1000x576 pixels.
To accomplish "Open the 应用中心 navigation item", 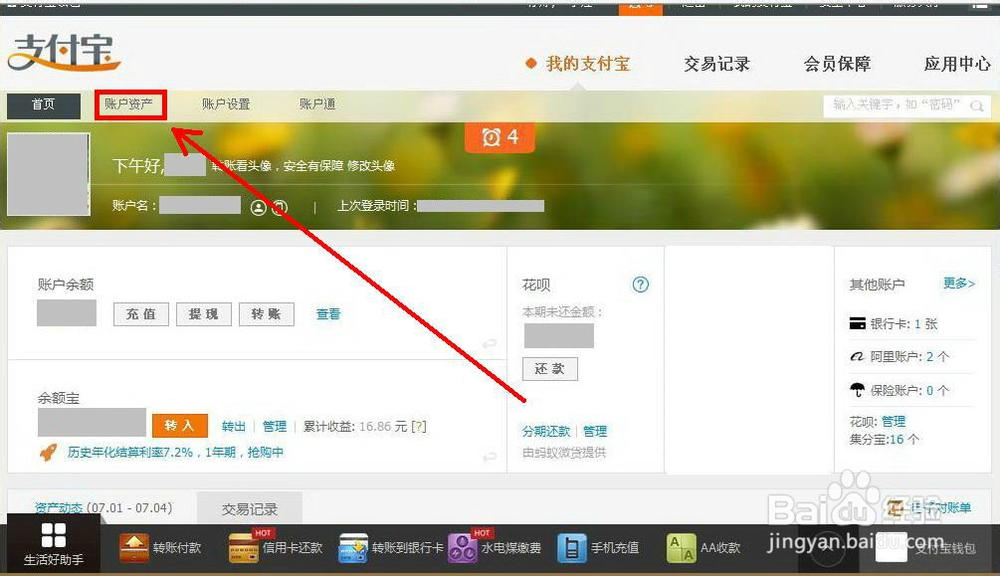I will point(957,64).
